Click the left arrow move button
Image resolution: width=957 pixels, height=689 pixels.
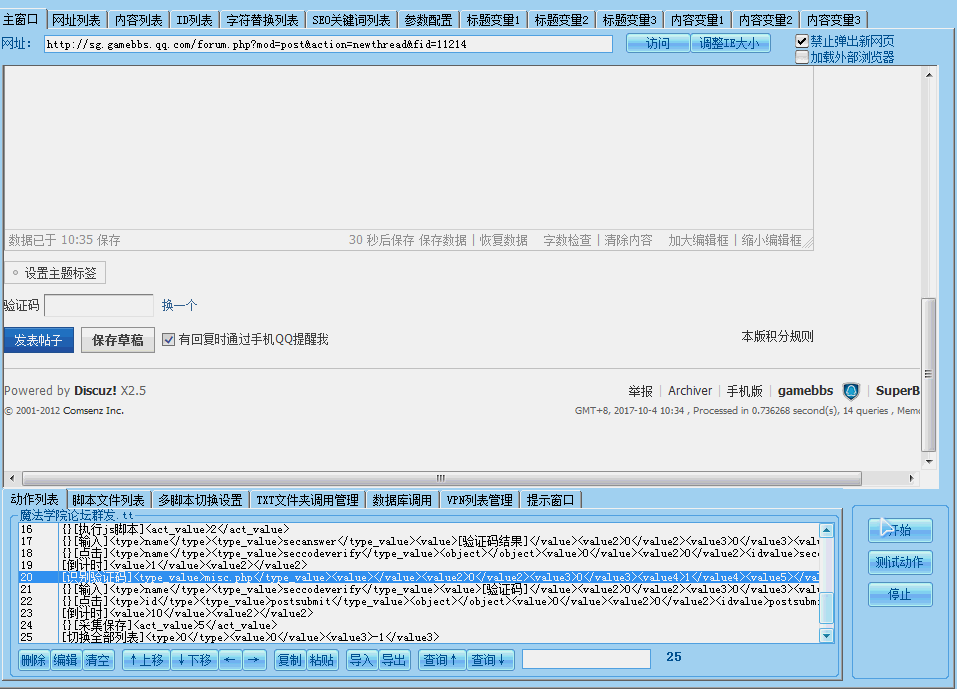point(230,660)
